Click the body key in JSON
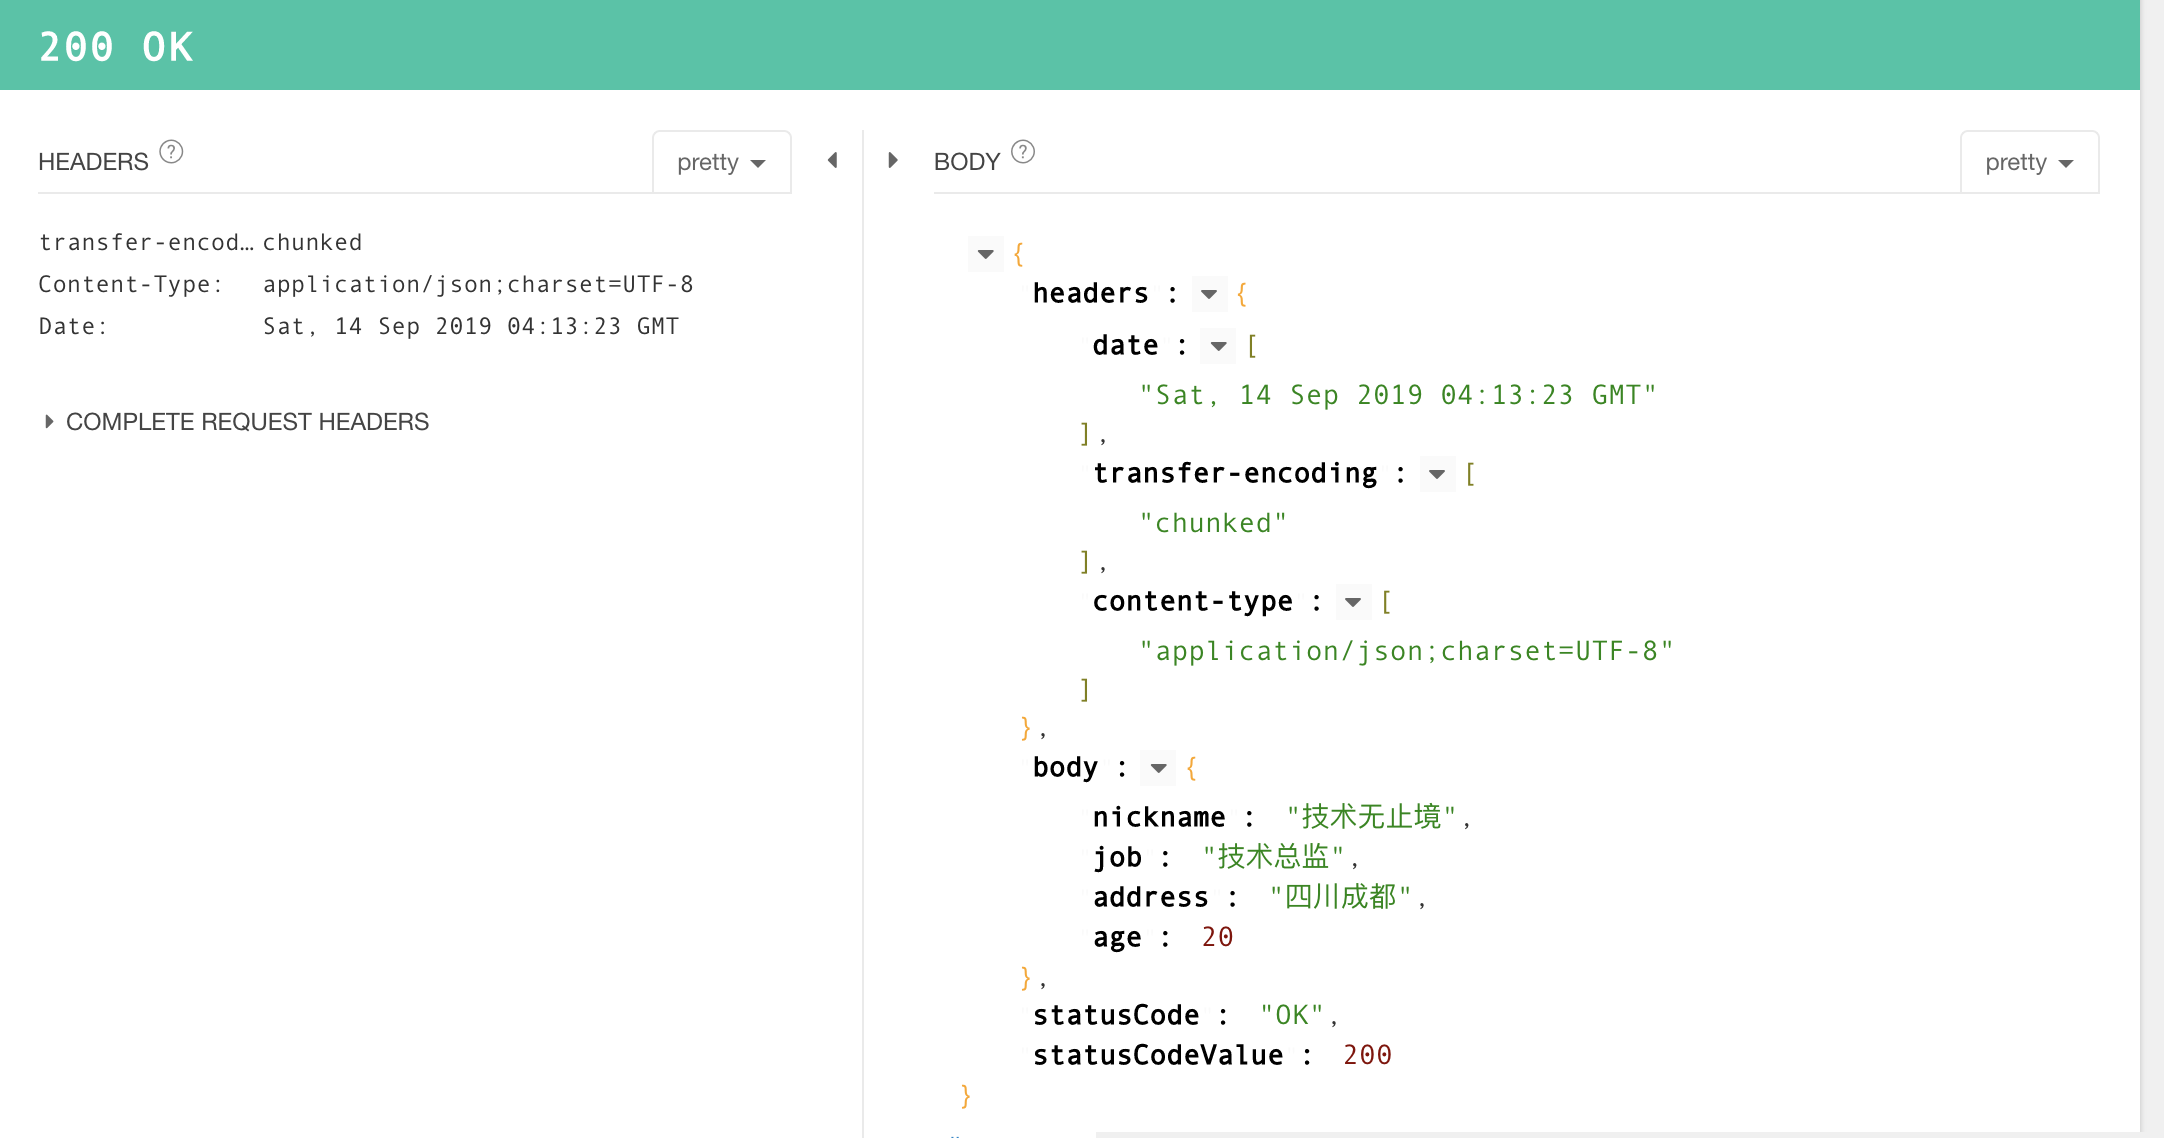The height and width of the screenshot is (1138, 2164). (x=1065, y=767)
